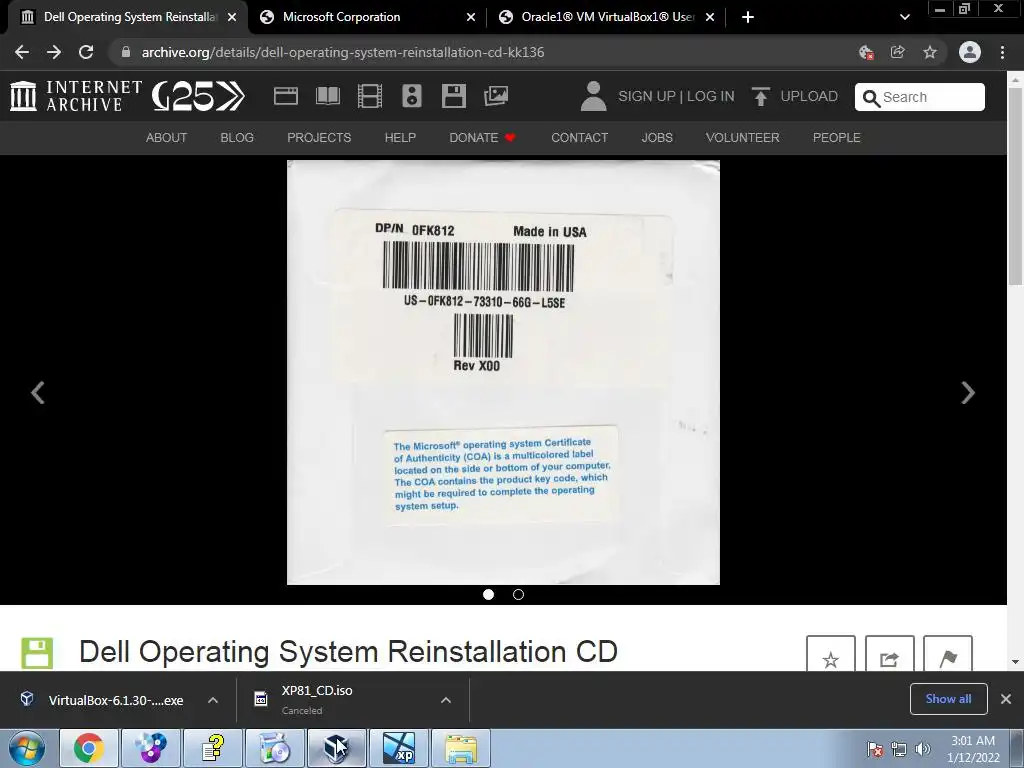Open the Audio speaker icon
The height and width of the screenshot is (768, 1024).
point(411,96)
